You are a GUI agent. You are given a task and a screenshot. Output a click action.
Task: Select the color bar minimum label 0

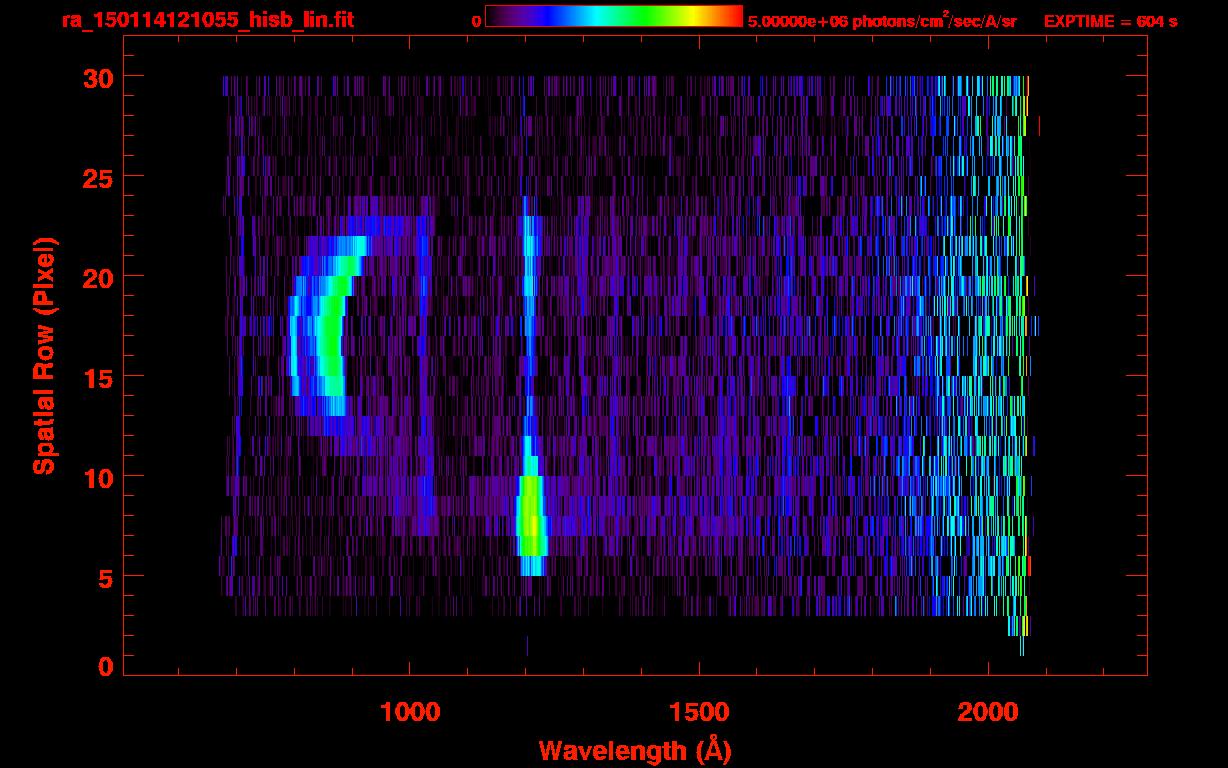tap(476, 21)
